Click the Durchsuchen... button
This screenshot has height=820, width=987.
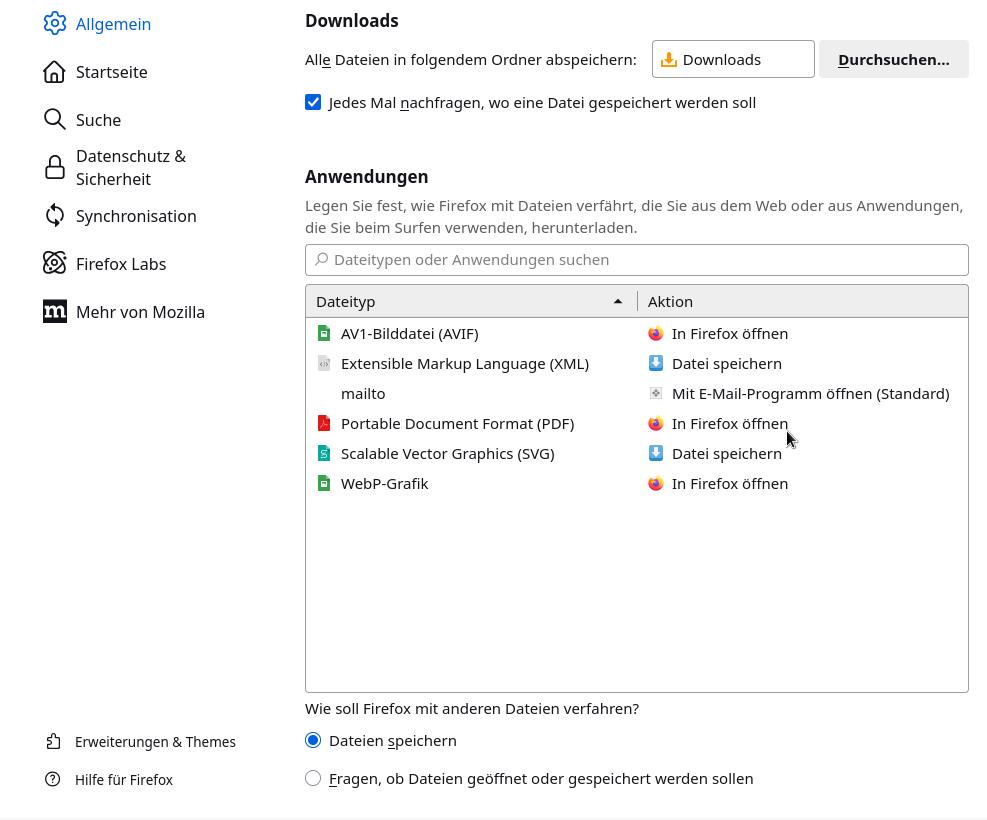point(894,59)
